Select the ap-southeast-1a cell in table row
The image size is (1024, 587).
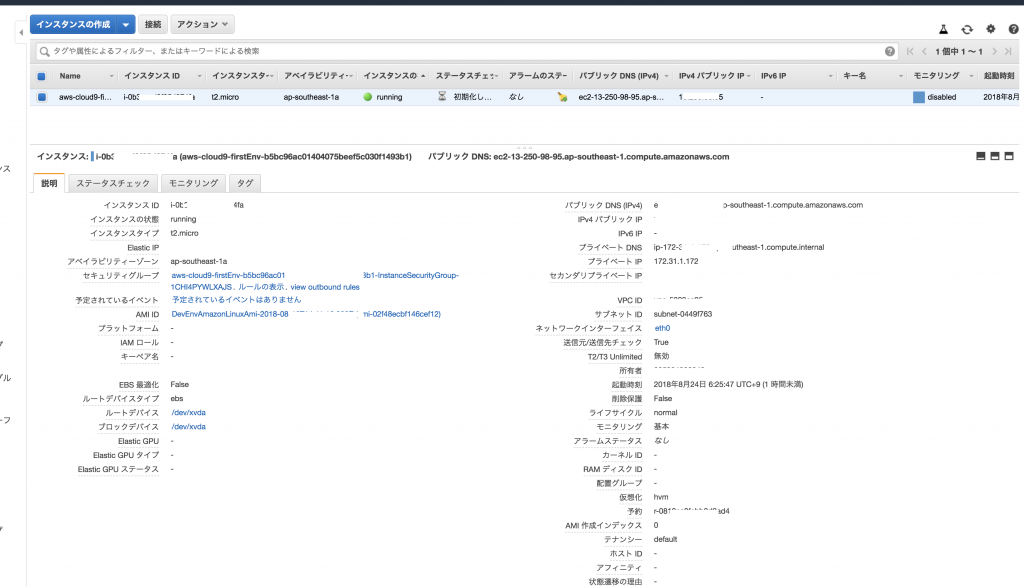[312, 97]
